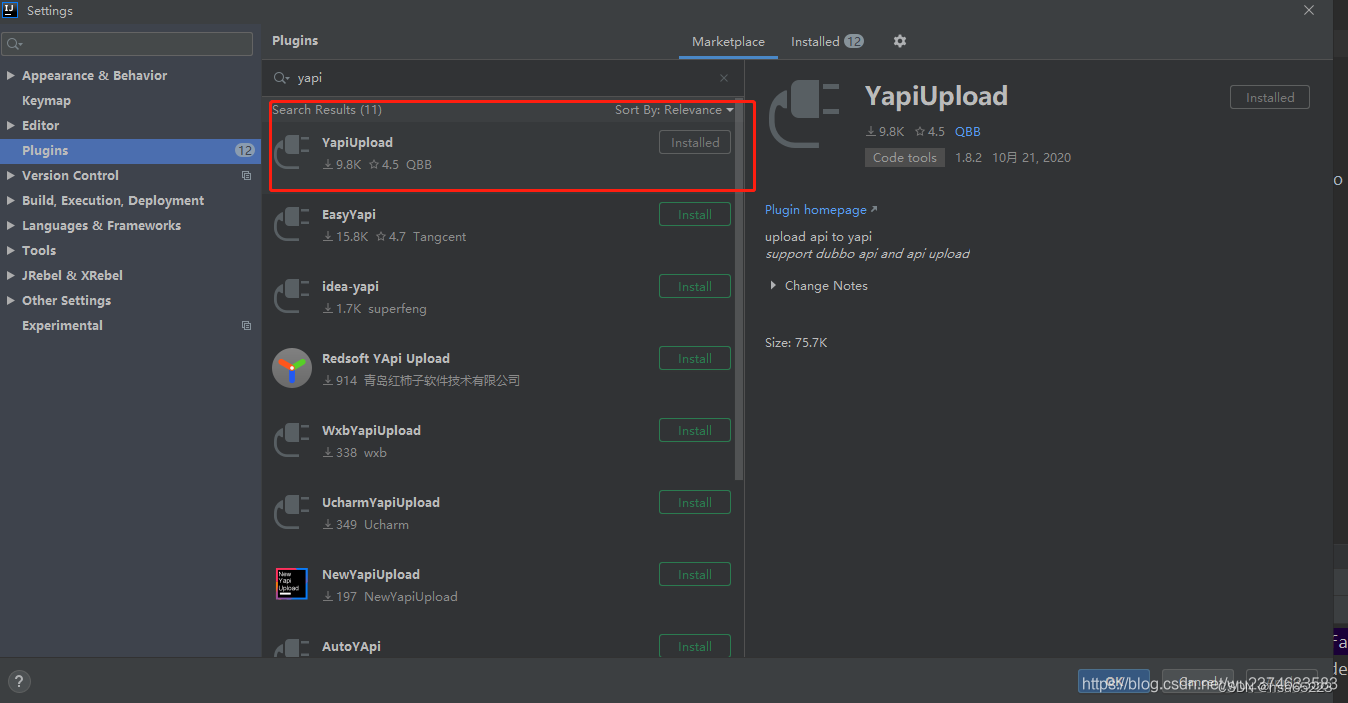Open the Plugin homepage link
Screen dimensions: 1348x703
pos(821,210)
